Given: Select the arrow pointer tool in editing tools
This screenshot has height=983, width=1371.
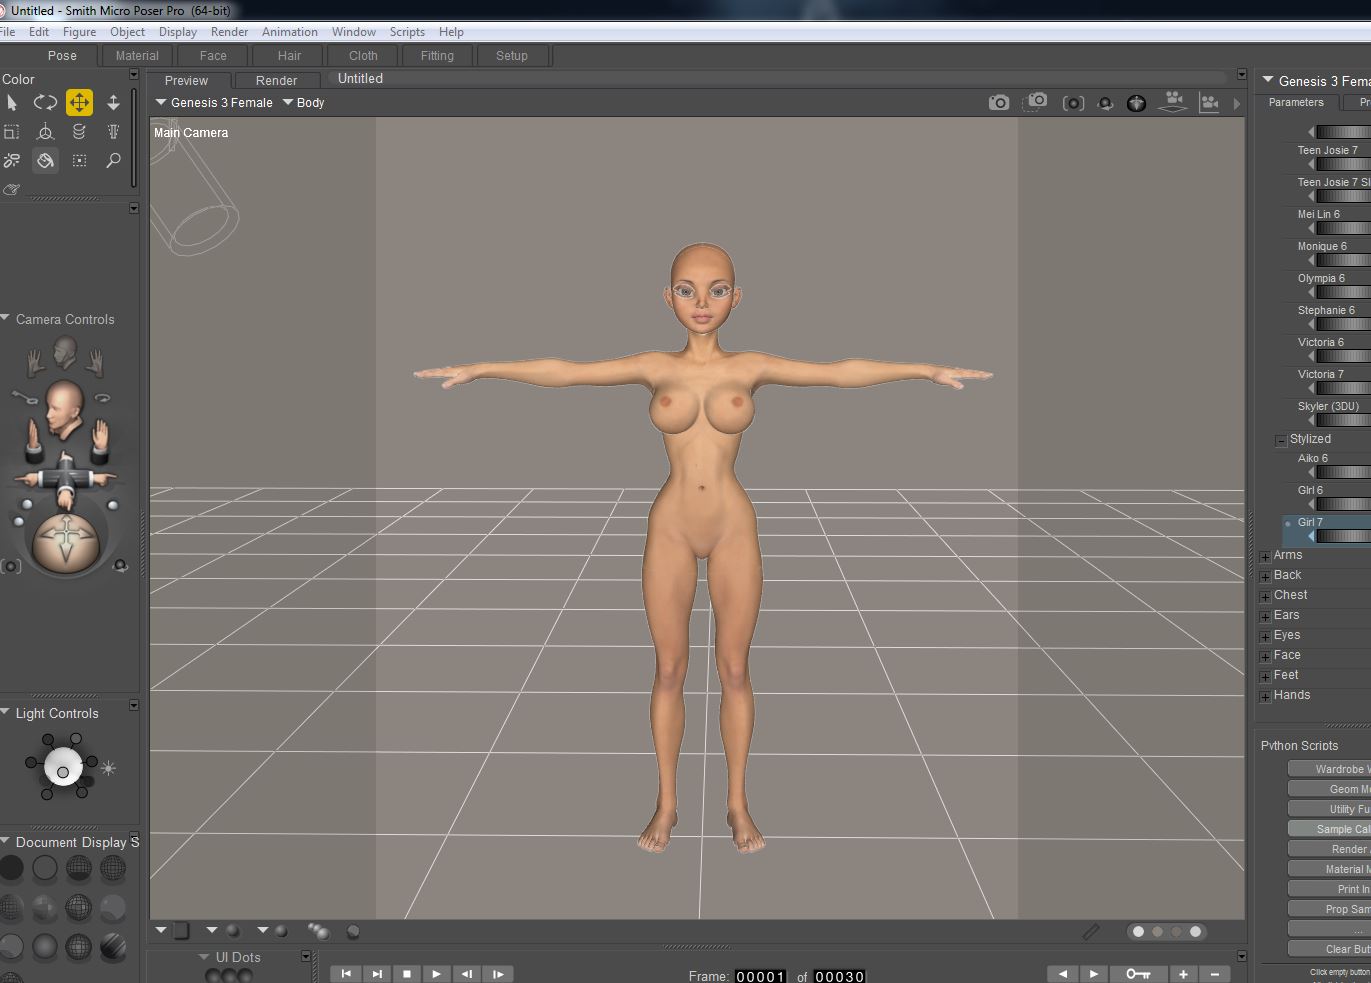Looking at the screenshot, I should coord(12,102).
